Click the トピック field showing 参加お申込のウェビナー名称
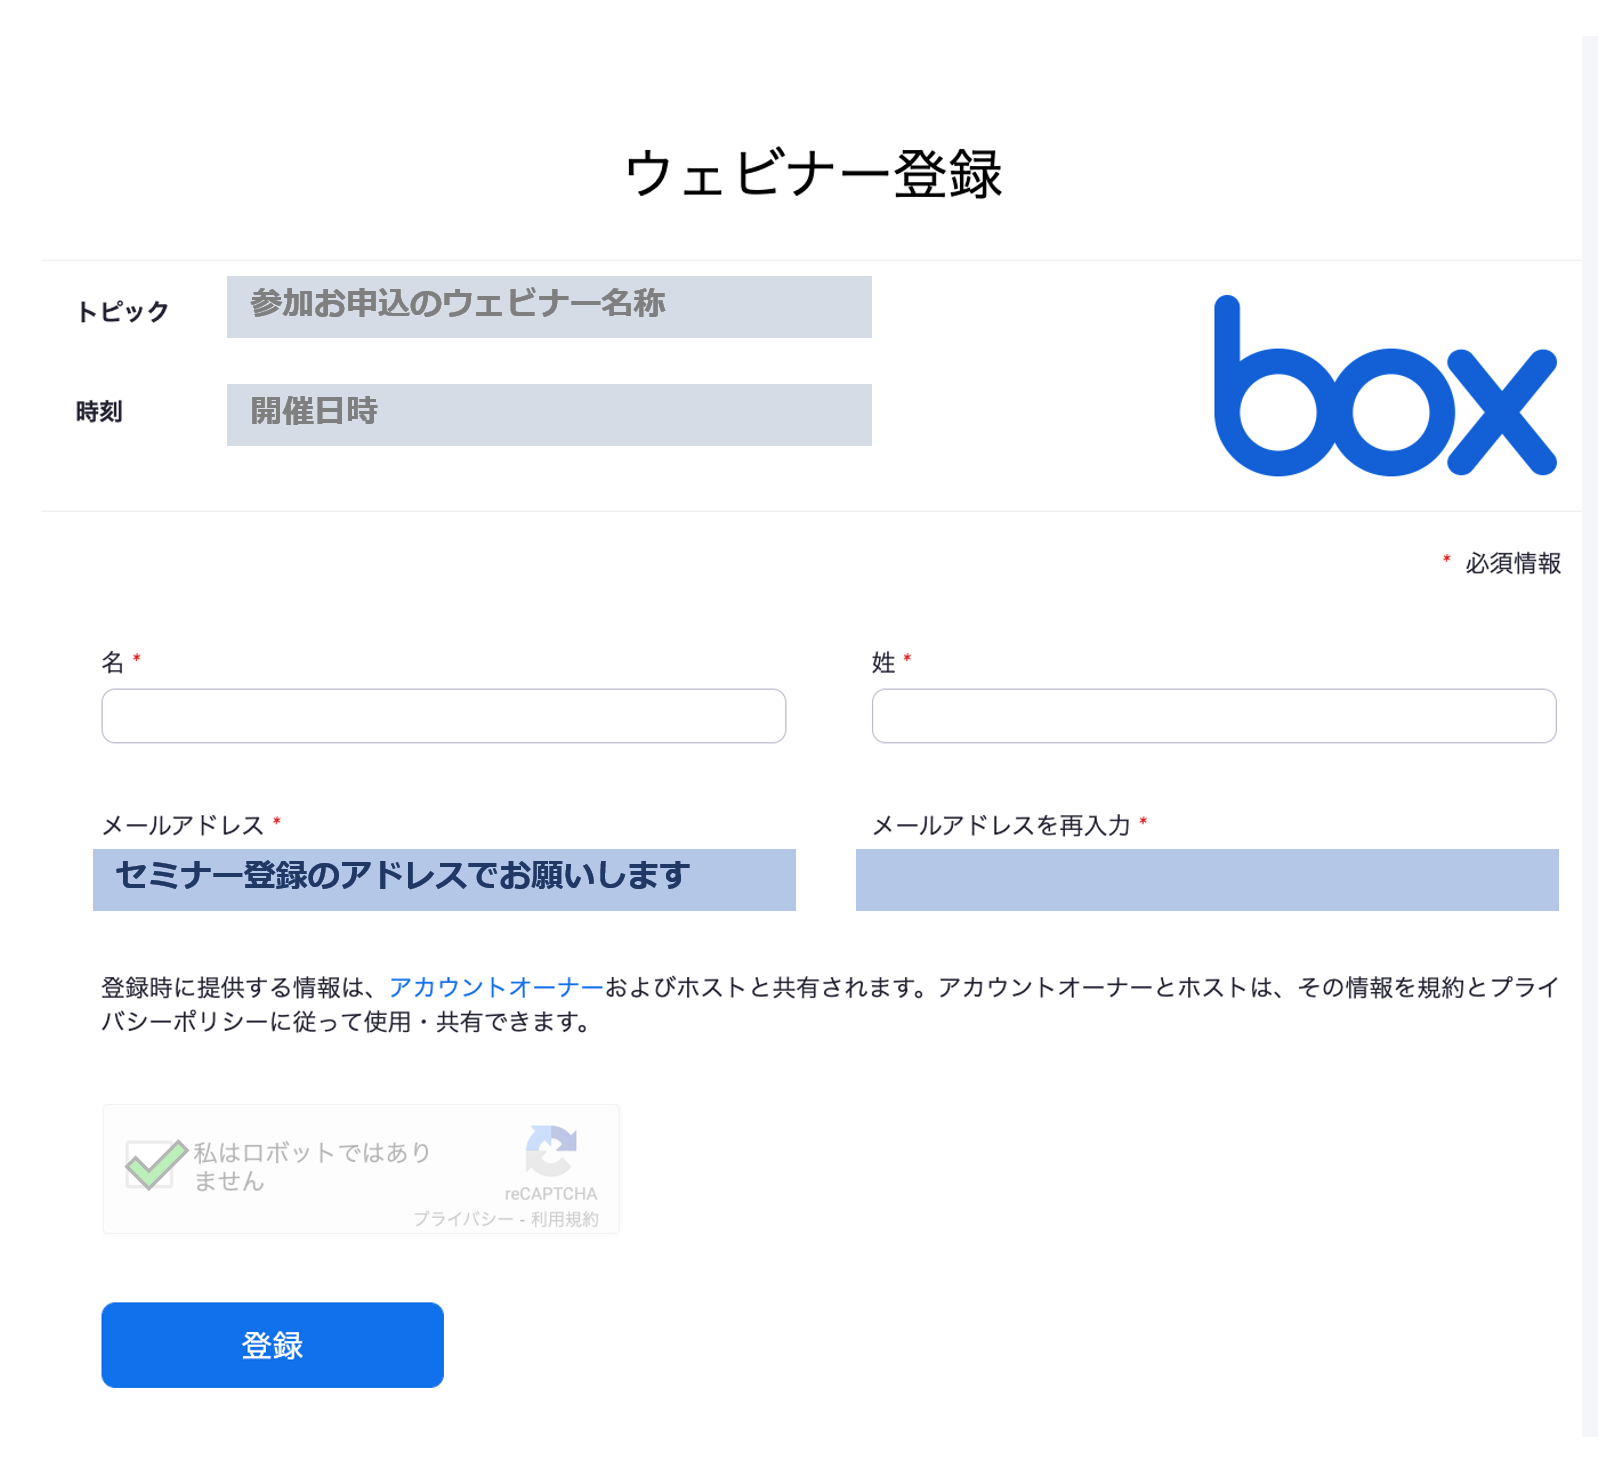 point(549,307)
